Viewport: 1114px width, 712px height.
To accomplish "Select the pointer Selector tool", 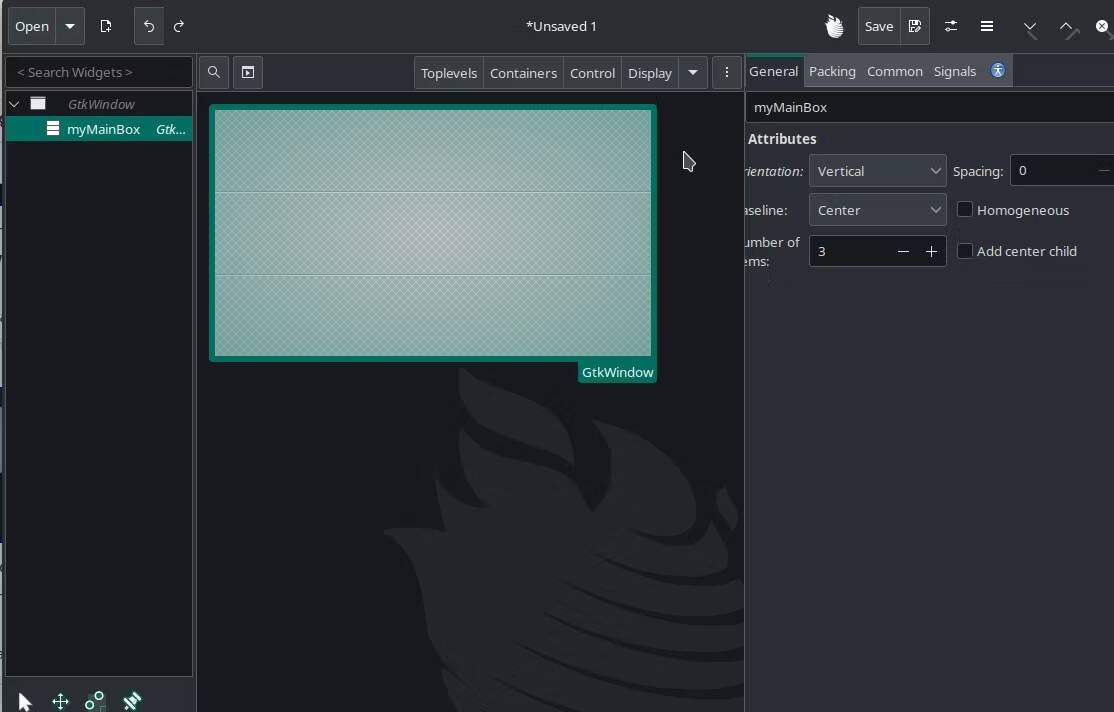I will (23, 700).
